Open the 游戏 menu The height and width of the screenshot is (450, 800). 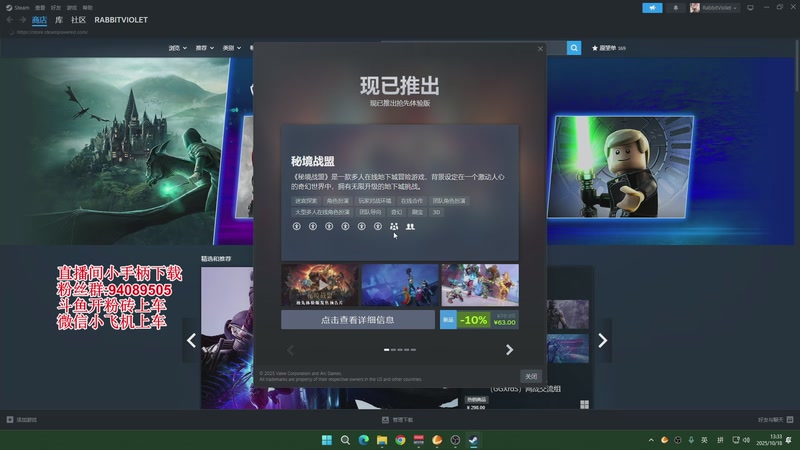click(72, 8)
